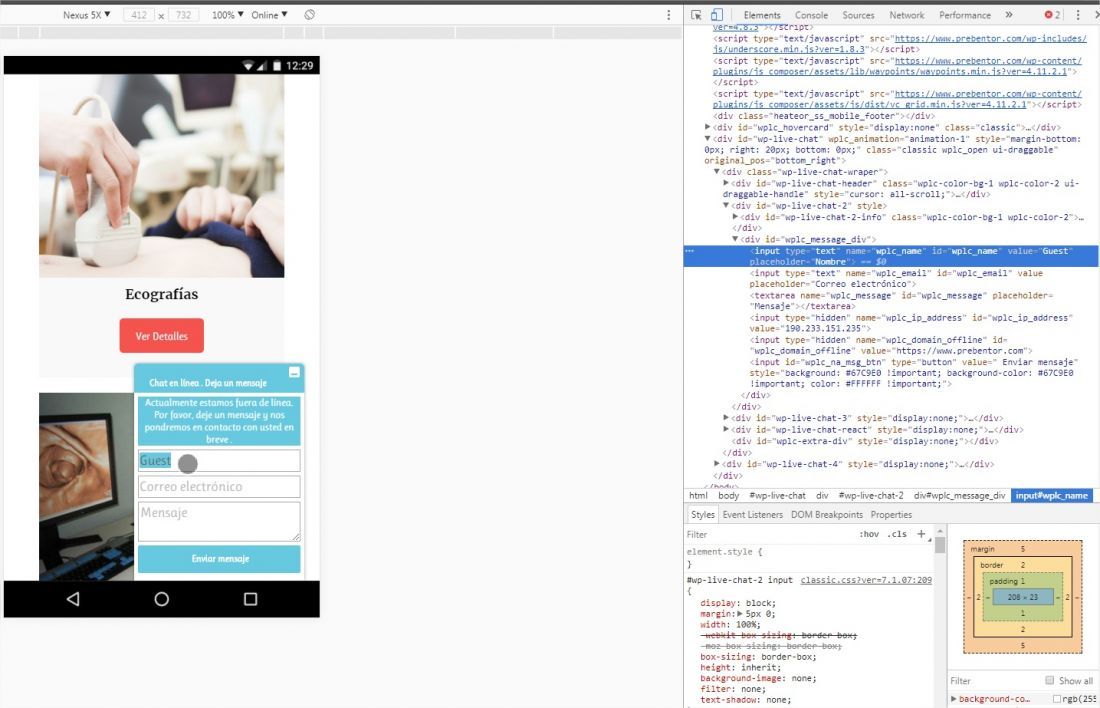Click the ultrasound photo thumbnail above Ecografías
Screen dimensions: 1100x708
[161, 176]
